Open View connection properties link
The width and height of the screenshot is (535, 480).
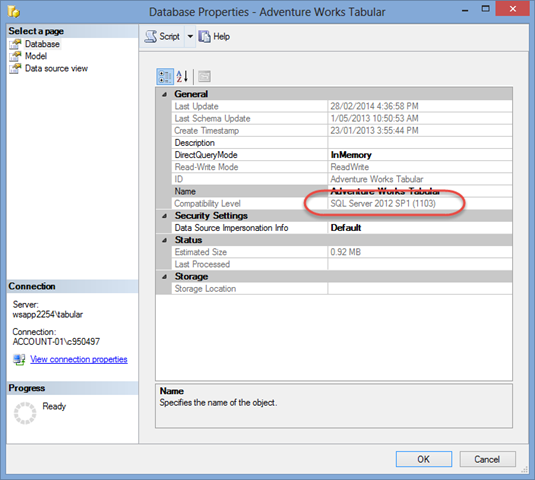tap(79, 359)
